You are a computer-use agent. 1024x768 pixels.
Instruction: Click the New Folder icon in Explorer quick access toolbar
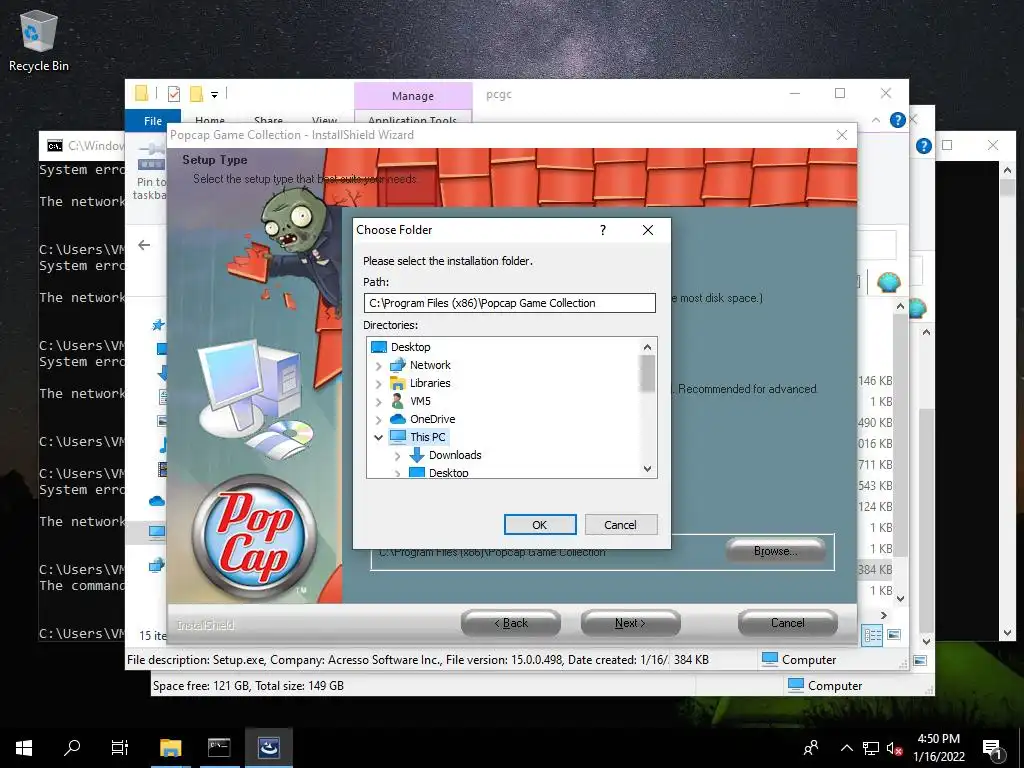(x=196, y=94)
